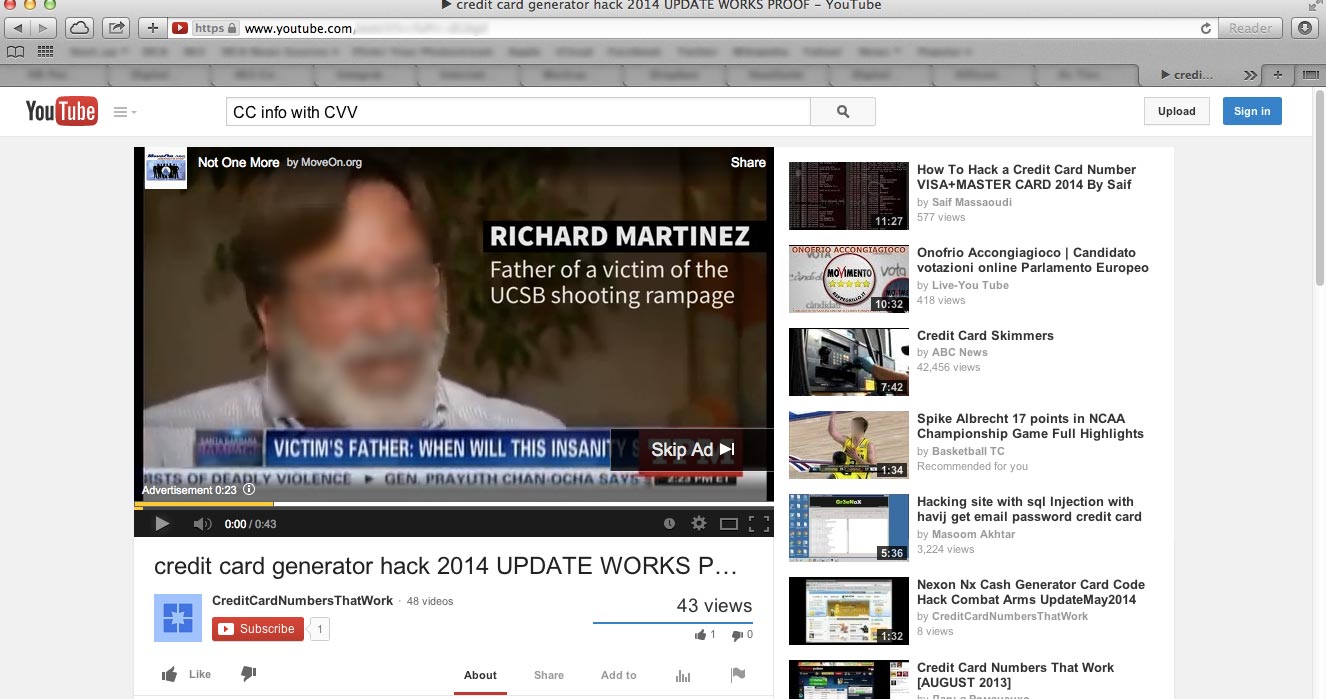This screenshot has height=699, width=1326.
Task: Expand the YouTube guide menu dropdown
Action: tap(125, 112)
